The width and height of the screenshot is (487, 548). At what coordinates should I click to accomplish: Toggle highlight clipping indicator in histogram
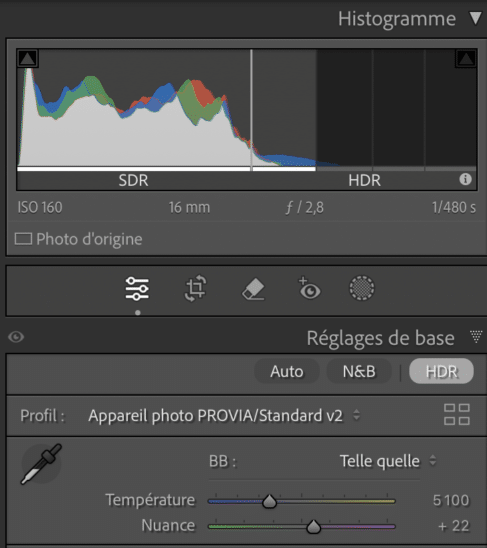466,58
